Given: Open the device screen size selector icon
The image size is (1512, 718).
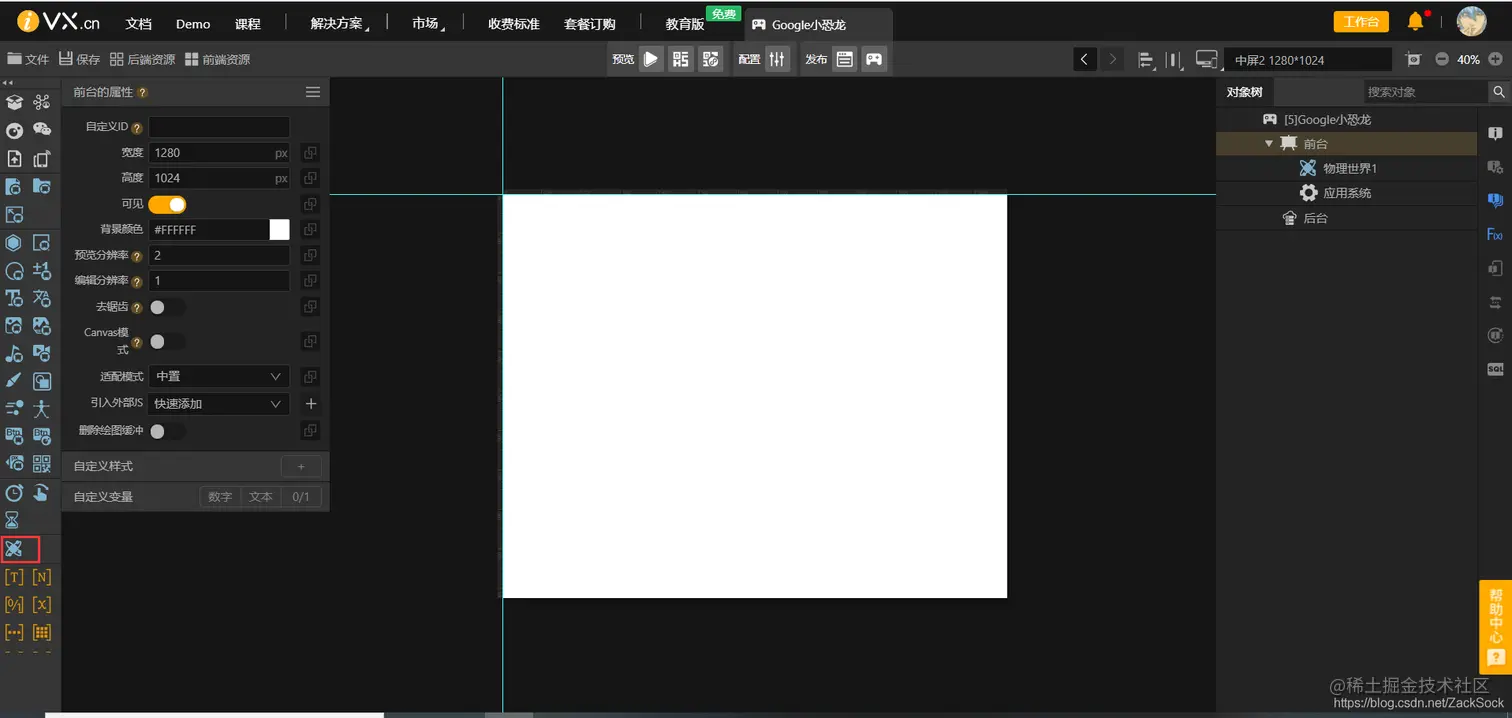Looking at the screenshot, I should (1207, 59).
